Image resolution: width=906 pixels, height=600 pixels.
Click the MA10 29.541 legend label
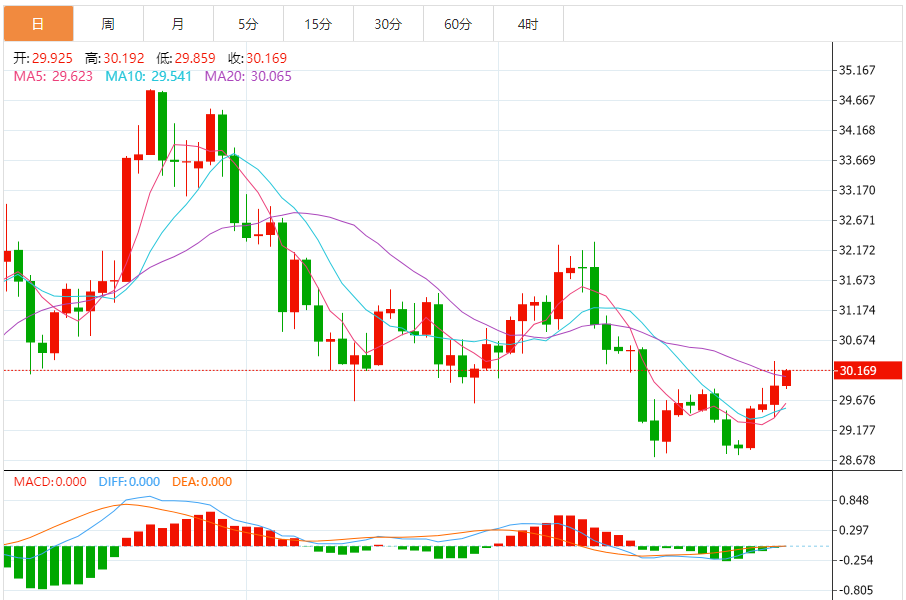(148, 76)
